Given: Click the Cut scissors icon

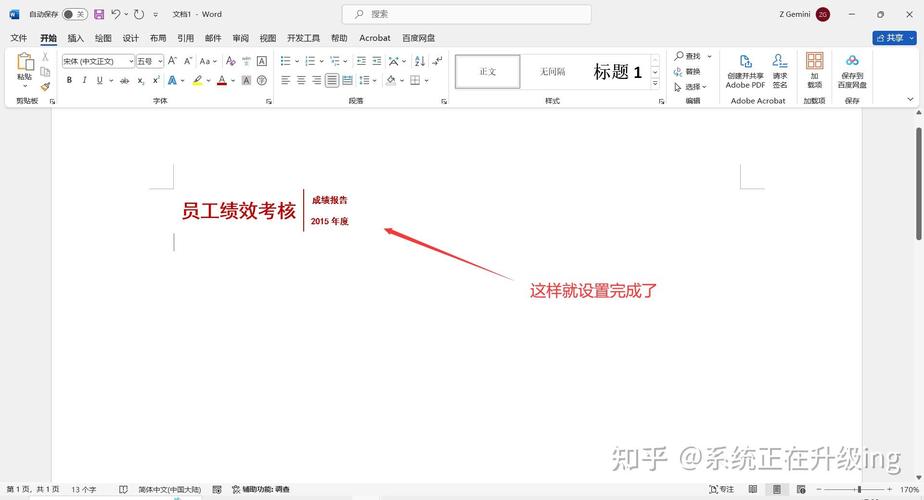Looking at the screenshot, I should click(x=45, y=57).
